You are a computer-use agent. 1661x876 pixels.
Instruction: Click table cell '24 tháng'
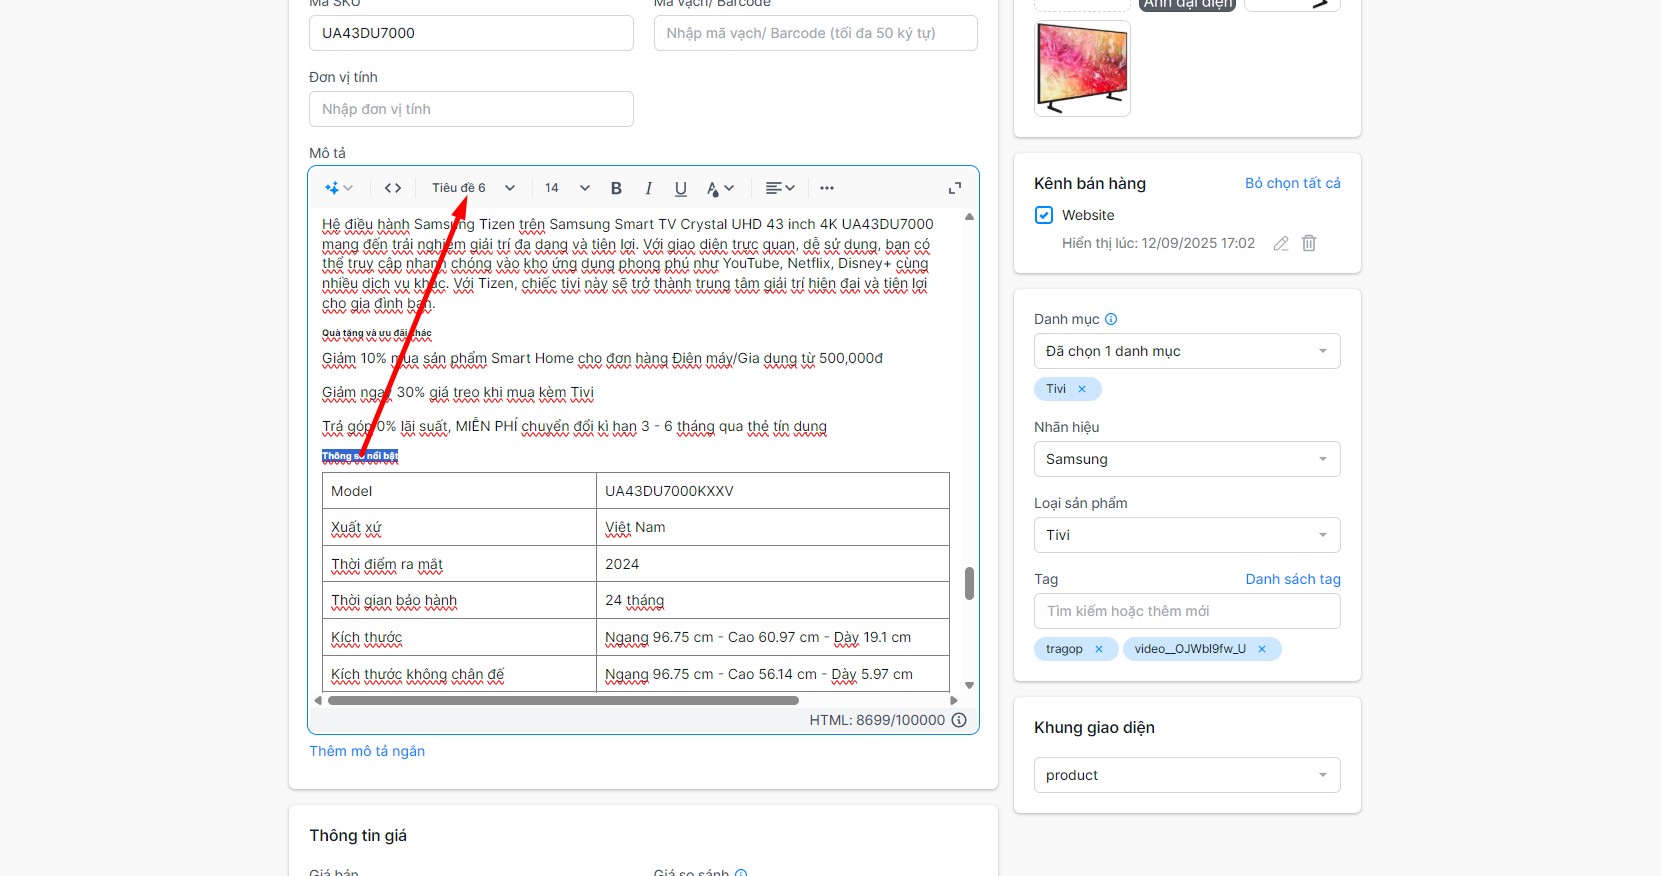tap(773, 601)
